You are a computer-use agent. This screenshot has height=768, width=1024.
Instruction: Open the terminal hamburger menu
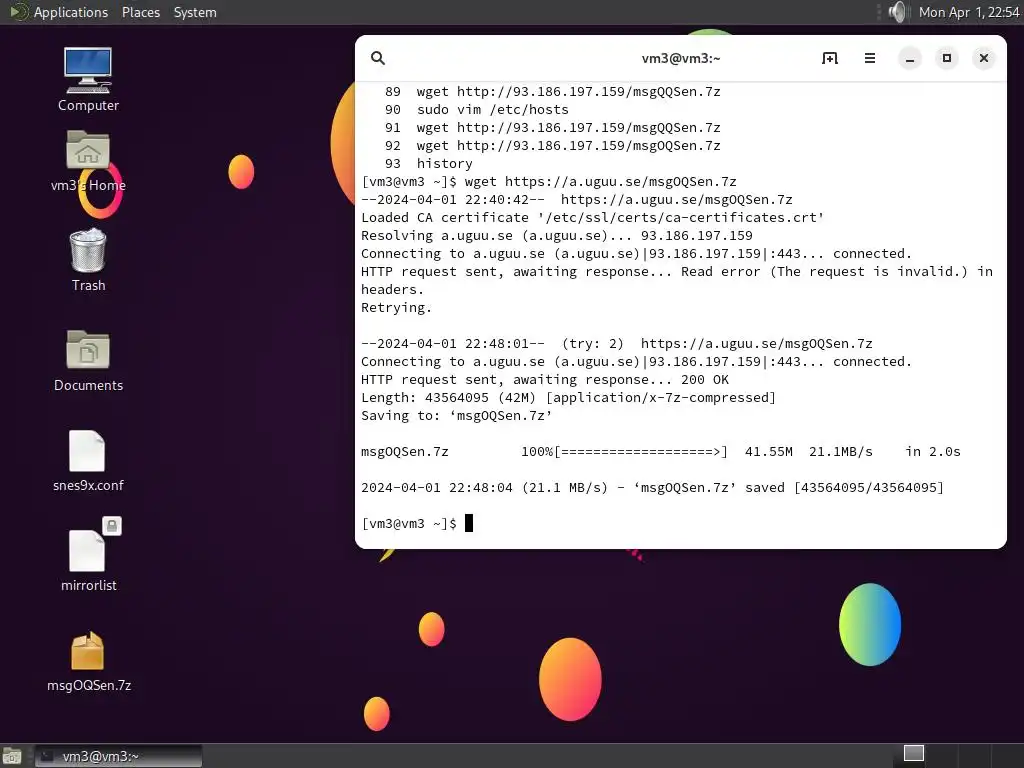coord(869,58)
